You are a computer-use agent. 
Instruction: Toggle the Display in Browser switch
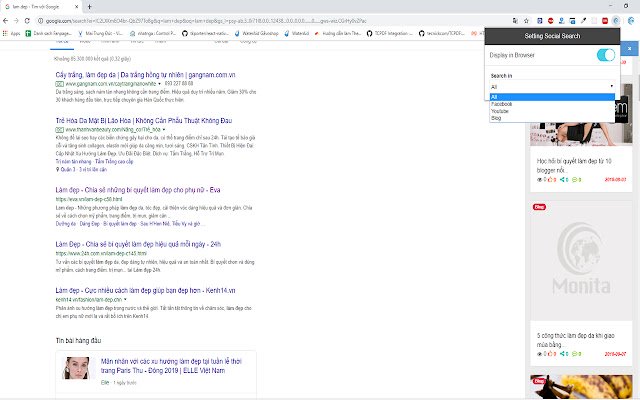[606, 55]
